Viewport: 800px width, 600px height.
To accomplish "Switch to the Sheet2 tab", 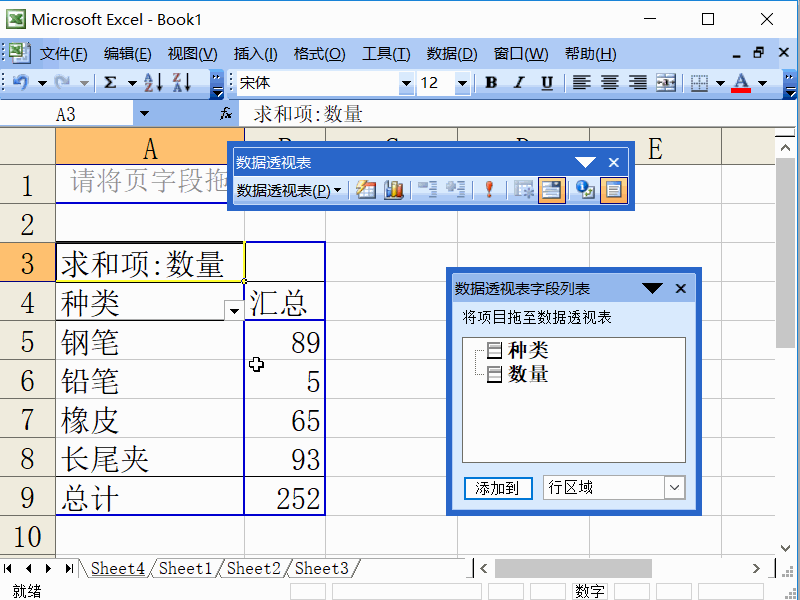I will (253, 568).
